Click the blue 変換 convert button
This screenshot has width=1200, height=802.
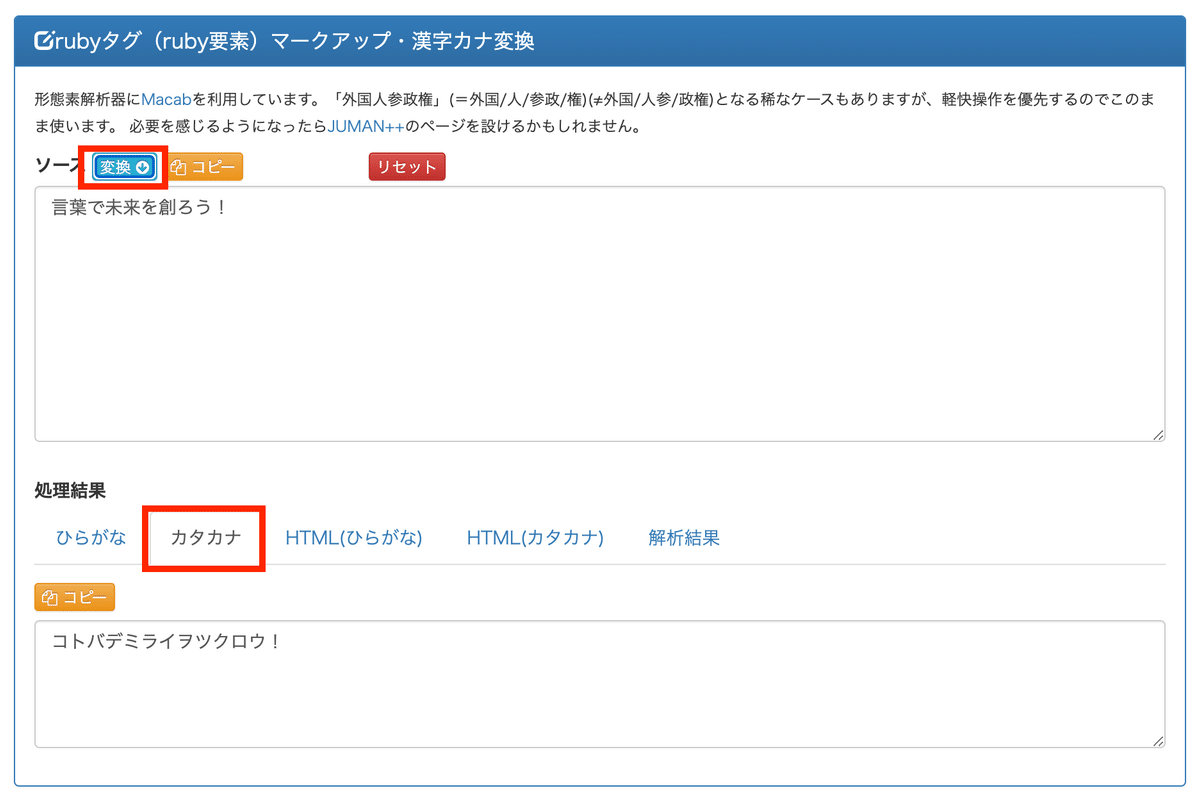(x=125, y=167)
